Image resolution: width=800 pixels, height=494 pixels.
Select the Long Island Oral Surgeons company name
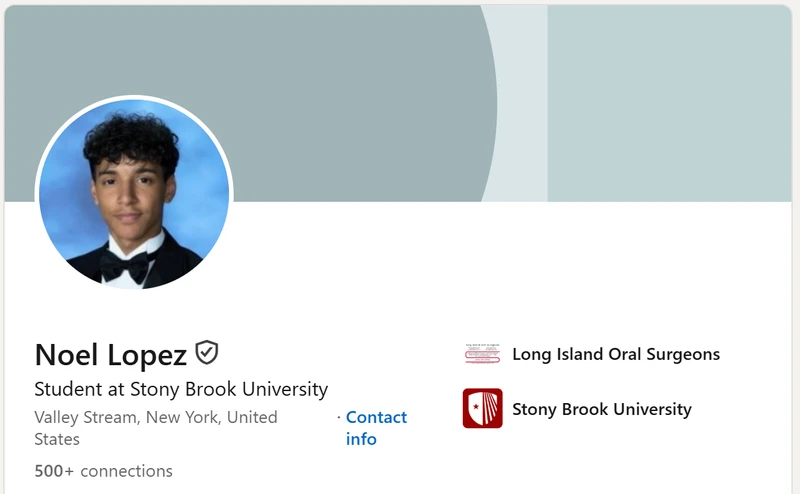[616, 354]
